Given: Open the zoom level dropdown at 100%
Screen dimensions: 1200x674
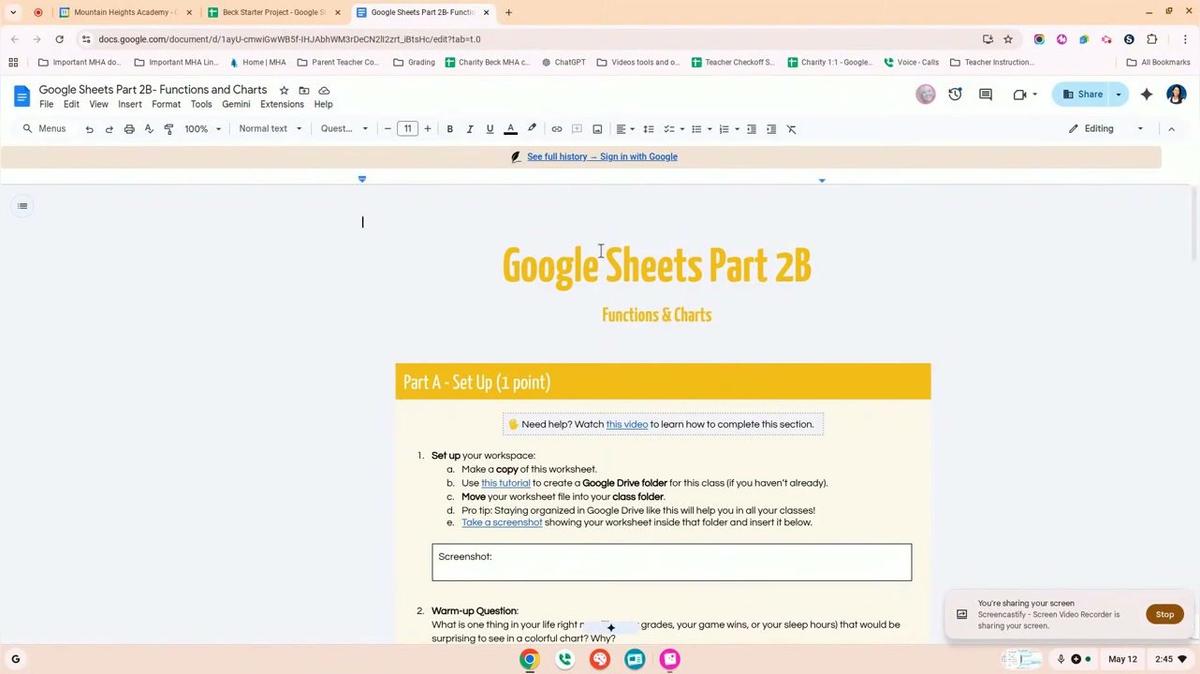Looking at the screenshot, I should (x=203, y=129).
